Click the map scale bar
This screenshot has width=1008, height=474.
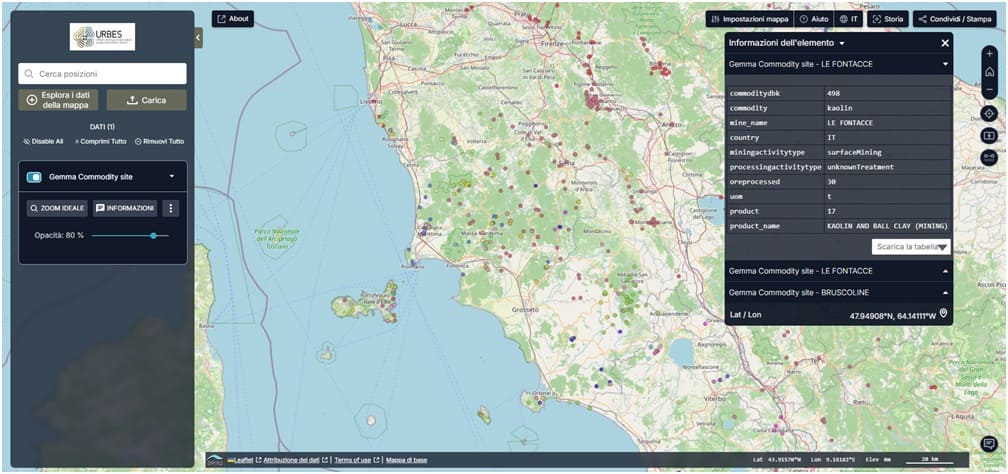click(930, 460)
